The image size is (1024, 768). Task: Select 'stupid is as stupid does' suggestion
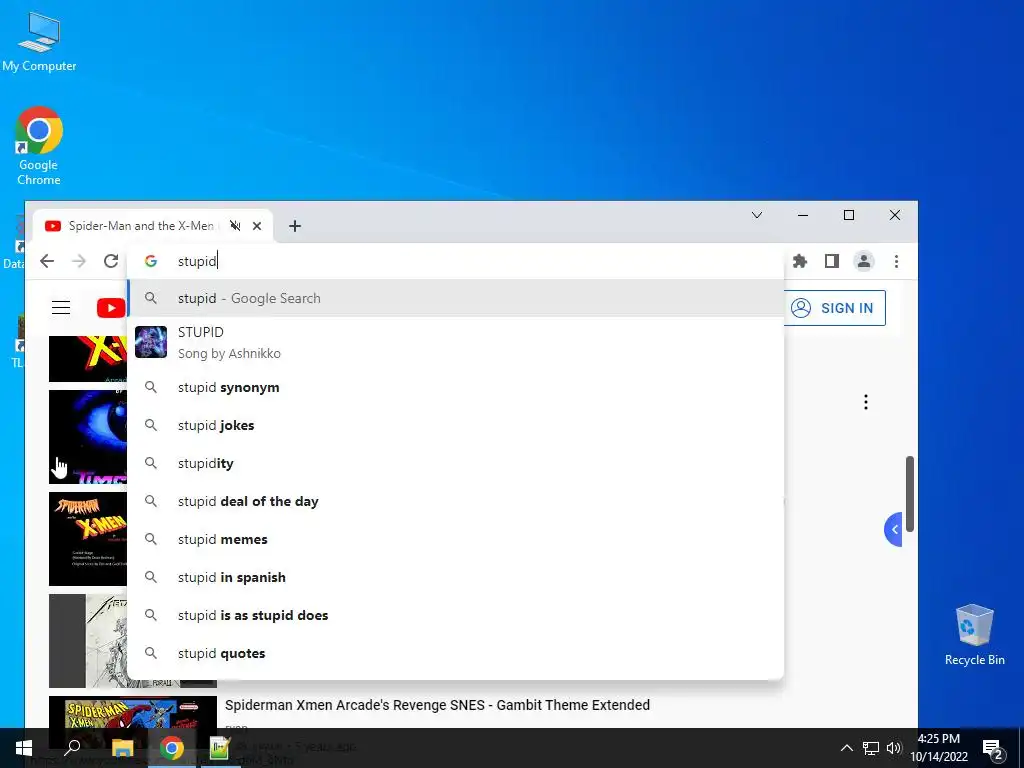pyautogui.click(x=456, y=615)
